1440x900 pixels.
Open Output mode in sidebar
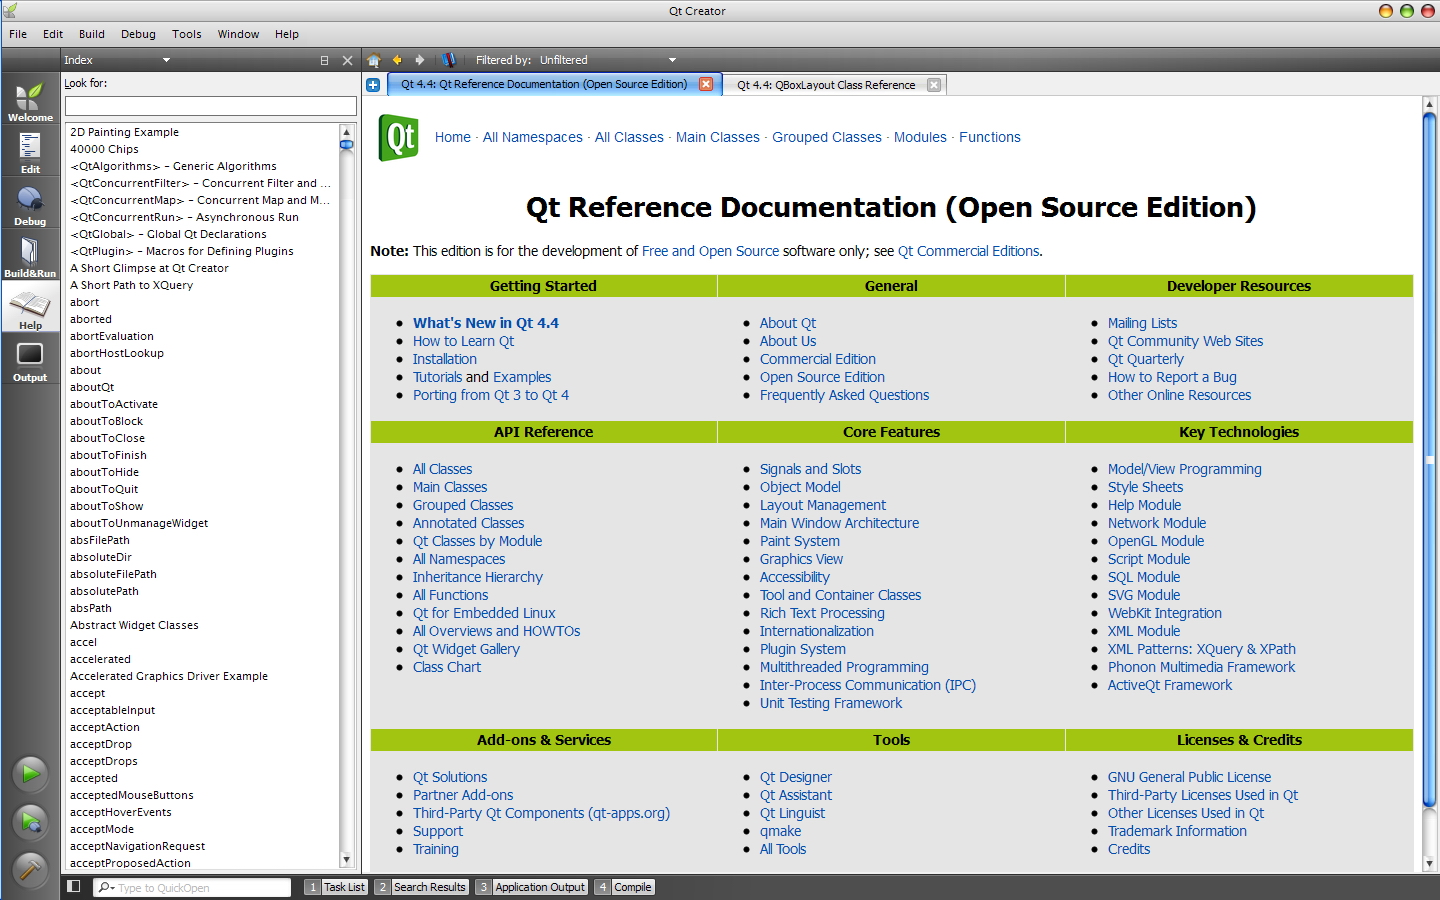[30, 361]
